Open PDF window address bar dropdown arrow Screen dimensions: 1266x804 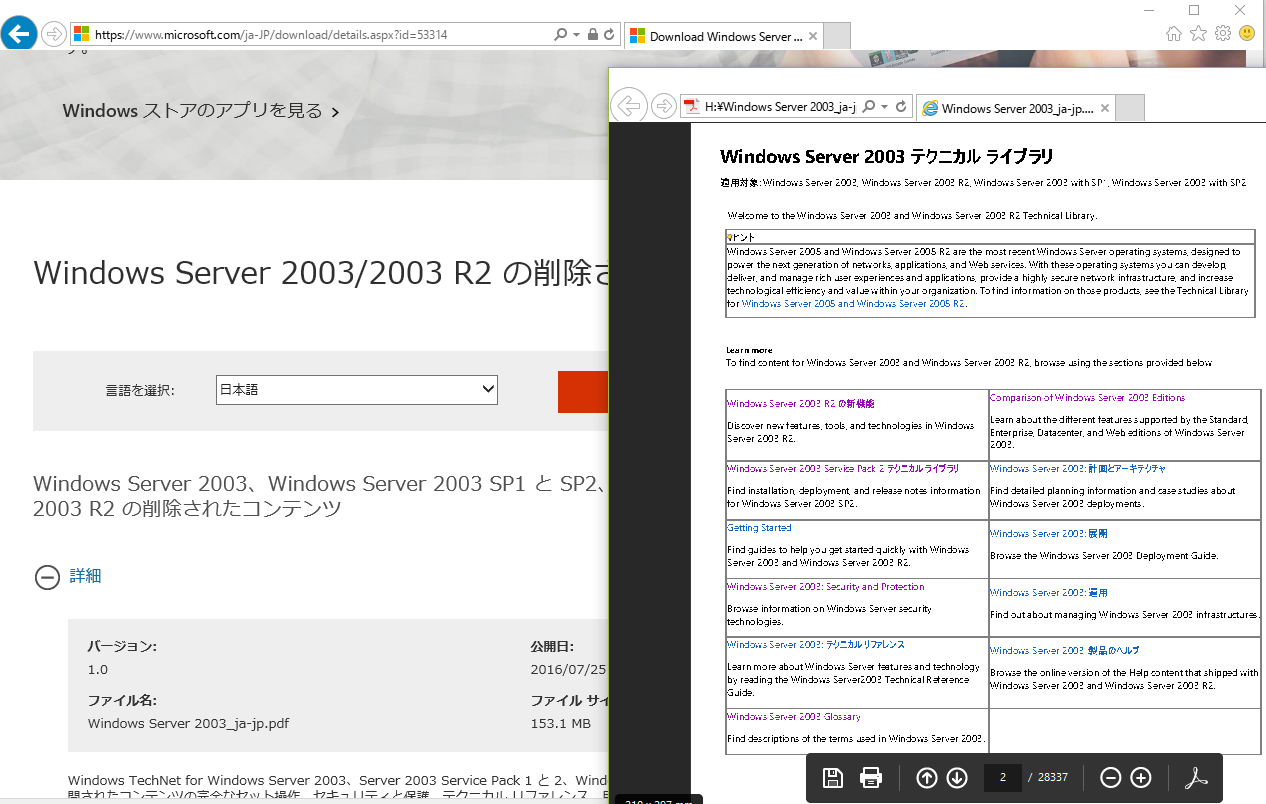[x=884, y=107]
